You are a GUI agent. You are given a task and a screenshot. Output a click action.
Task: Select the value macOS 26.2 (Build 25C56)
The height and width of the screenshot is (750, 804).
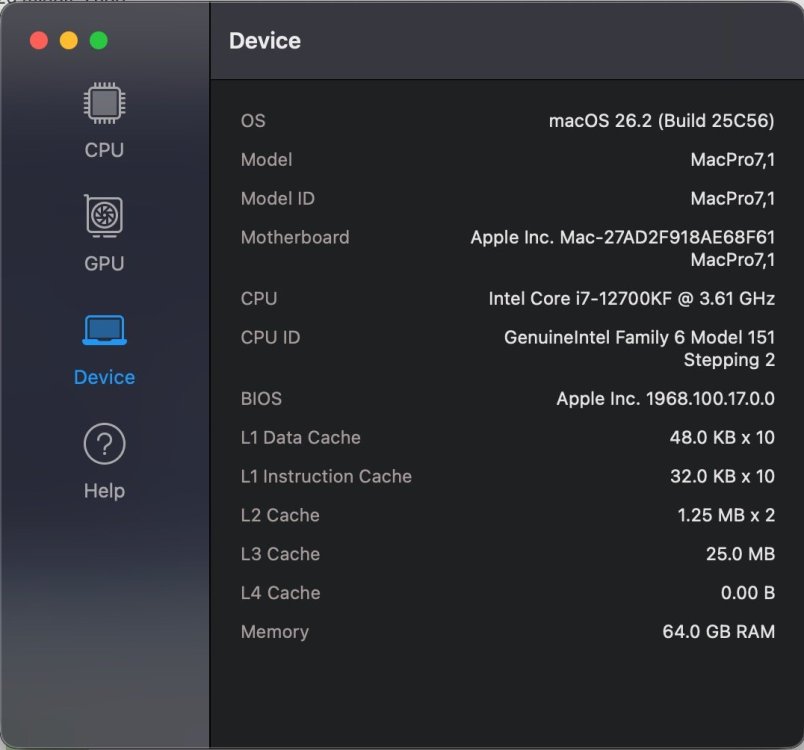(x=661, y=121)
